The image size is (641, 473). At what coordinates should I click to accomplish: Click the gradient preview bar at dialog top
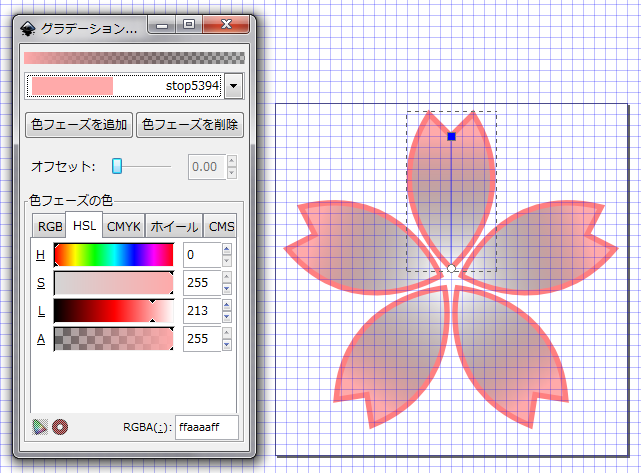(x=133, y=58)
